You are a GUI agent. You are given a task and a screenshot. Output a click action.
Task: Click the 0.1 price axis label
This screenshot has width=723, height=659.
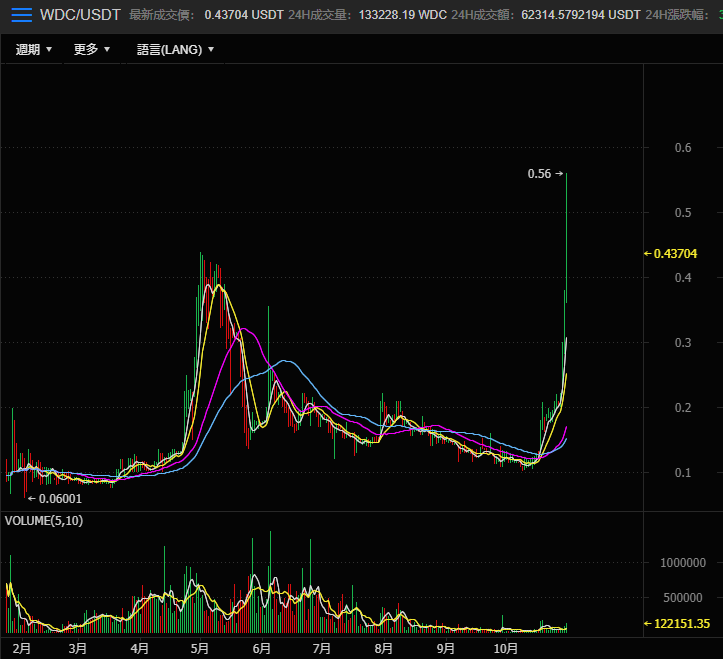coord(655,472)
